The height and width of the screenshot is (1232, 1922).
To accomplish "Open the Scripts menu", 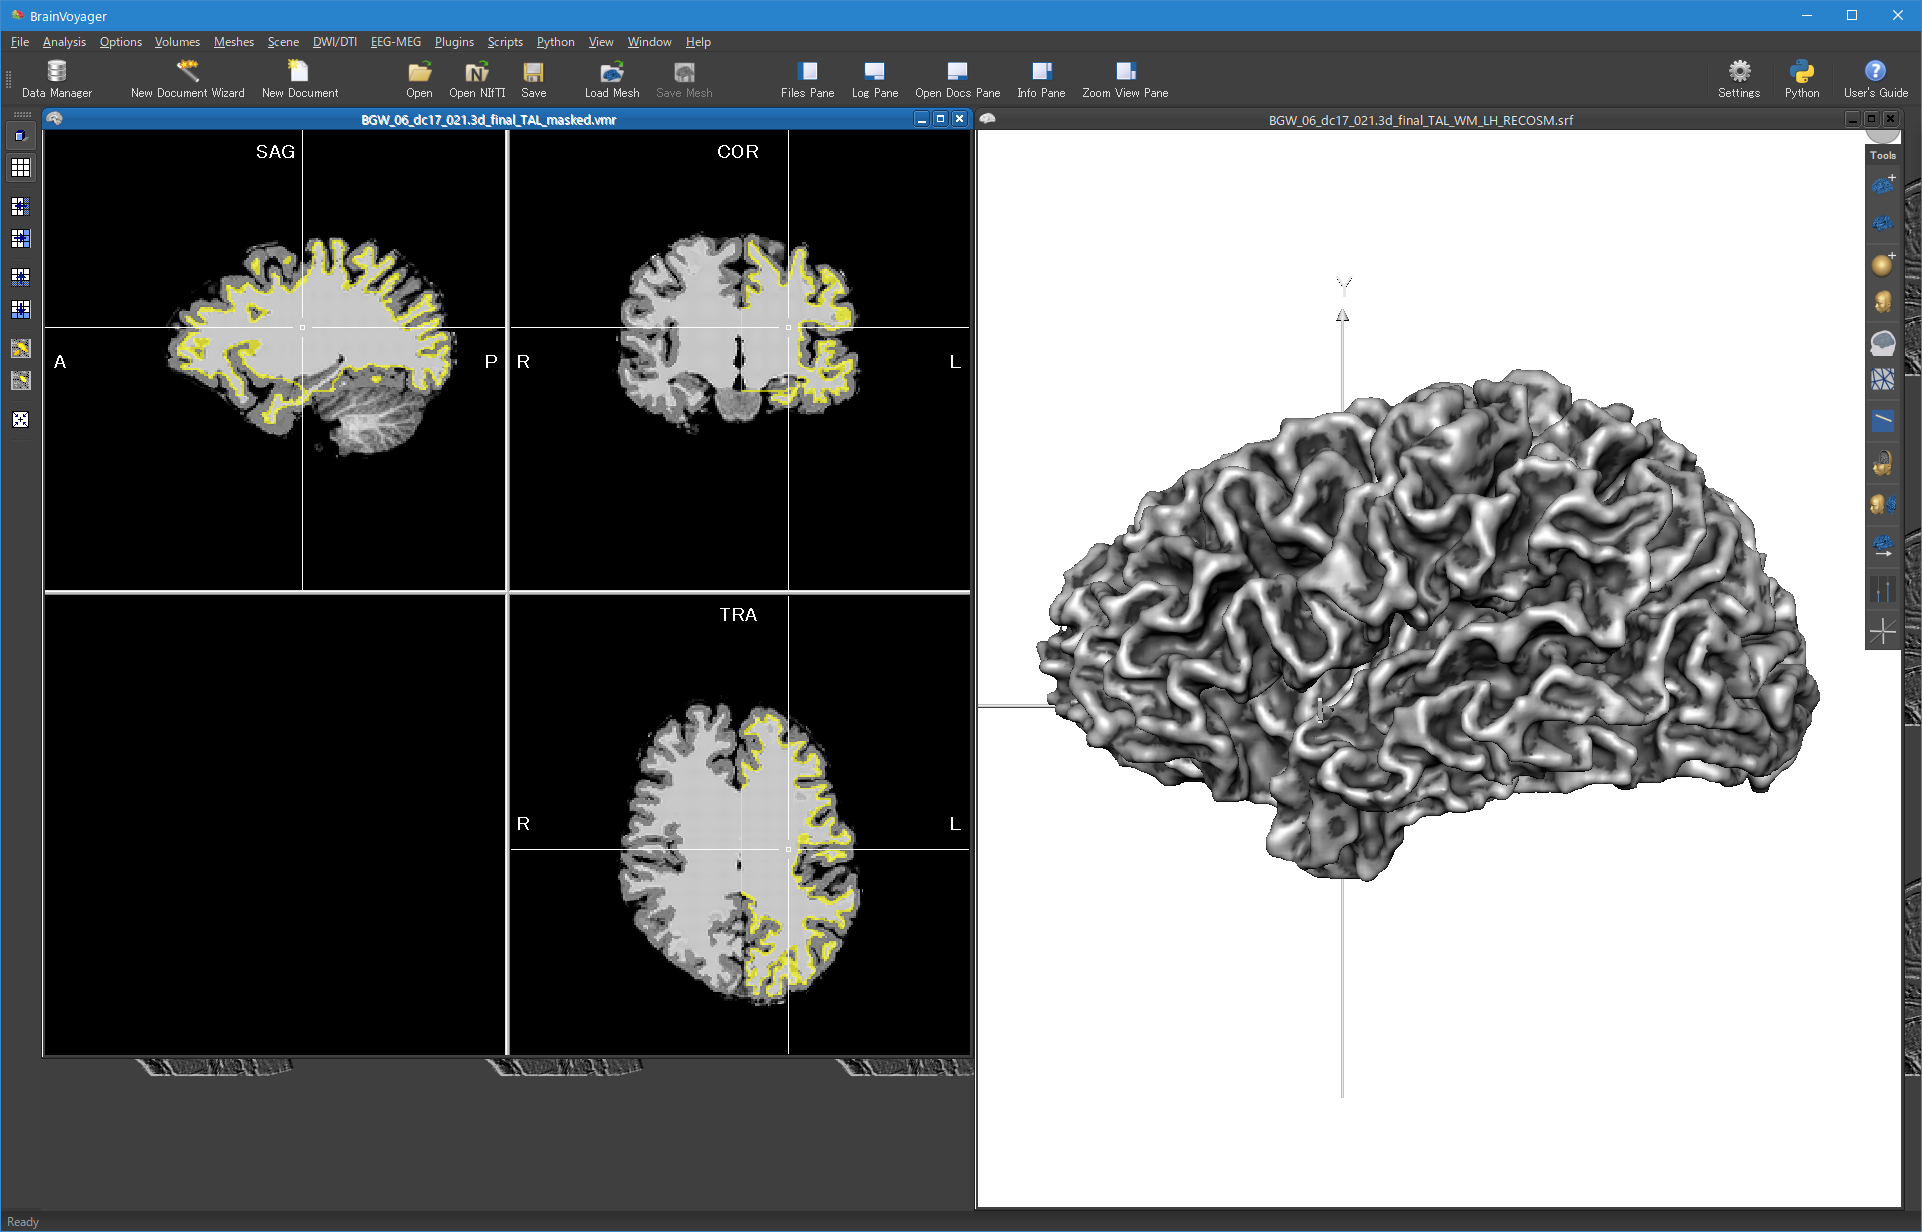I will (505, 42).
